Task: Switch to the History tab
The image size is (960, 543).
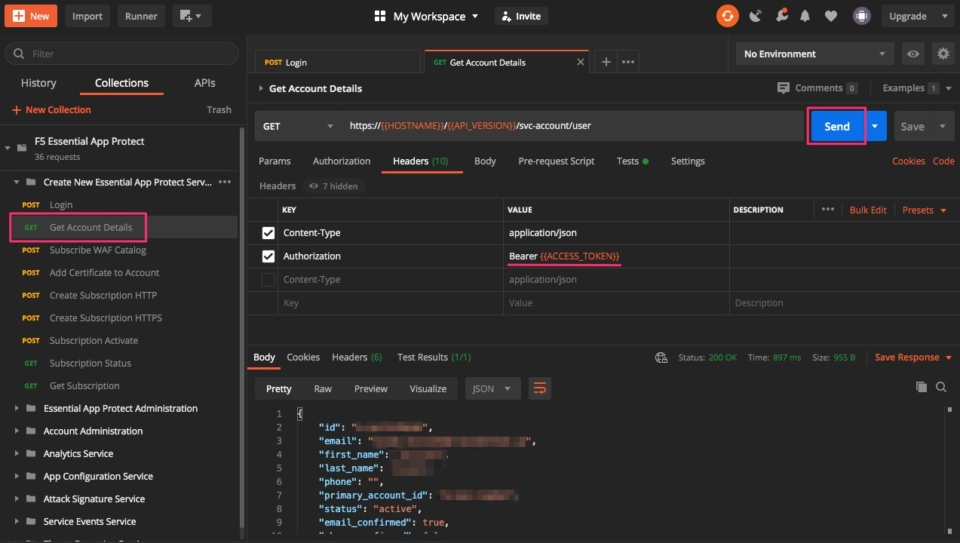Action: coord(39,83)
